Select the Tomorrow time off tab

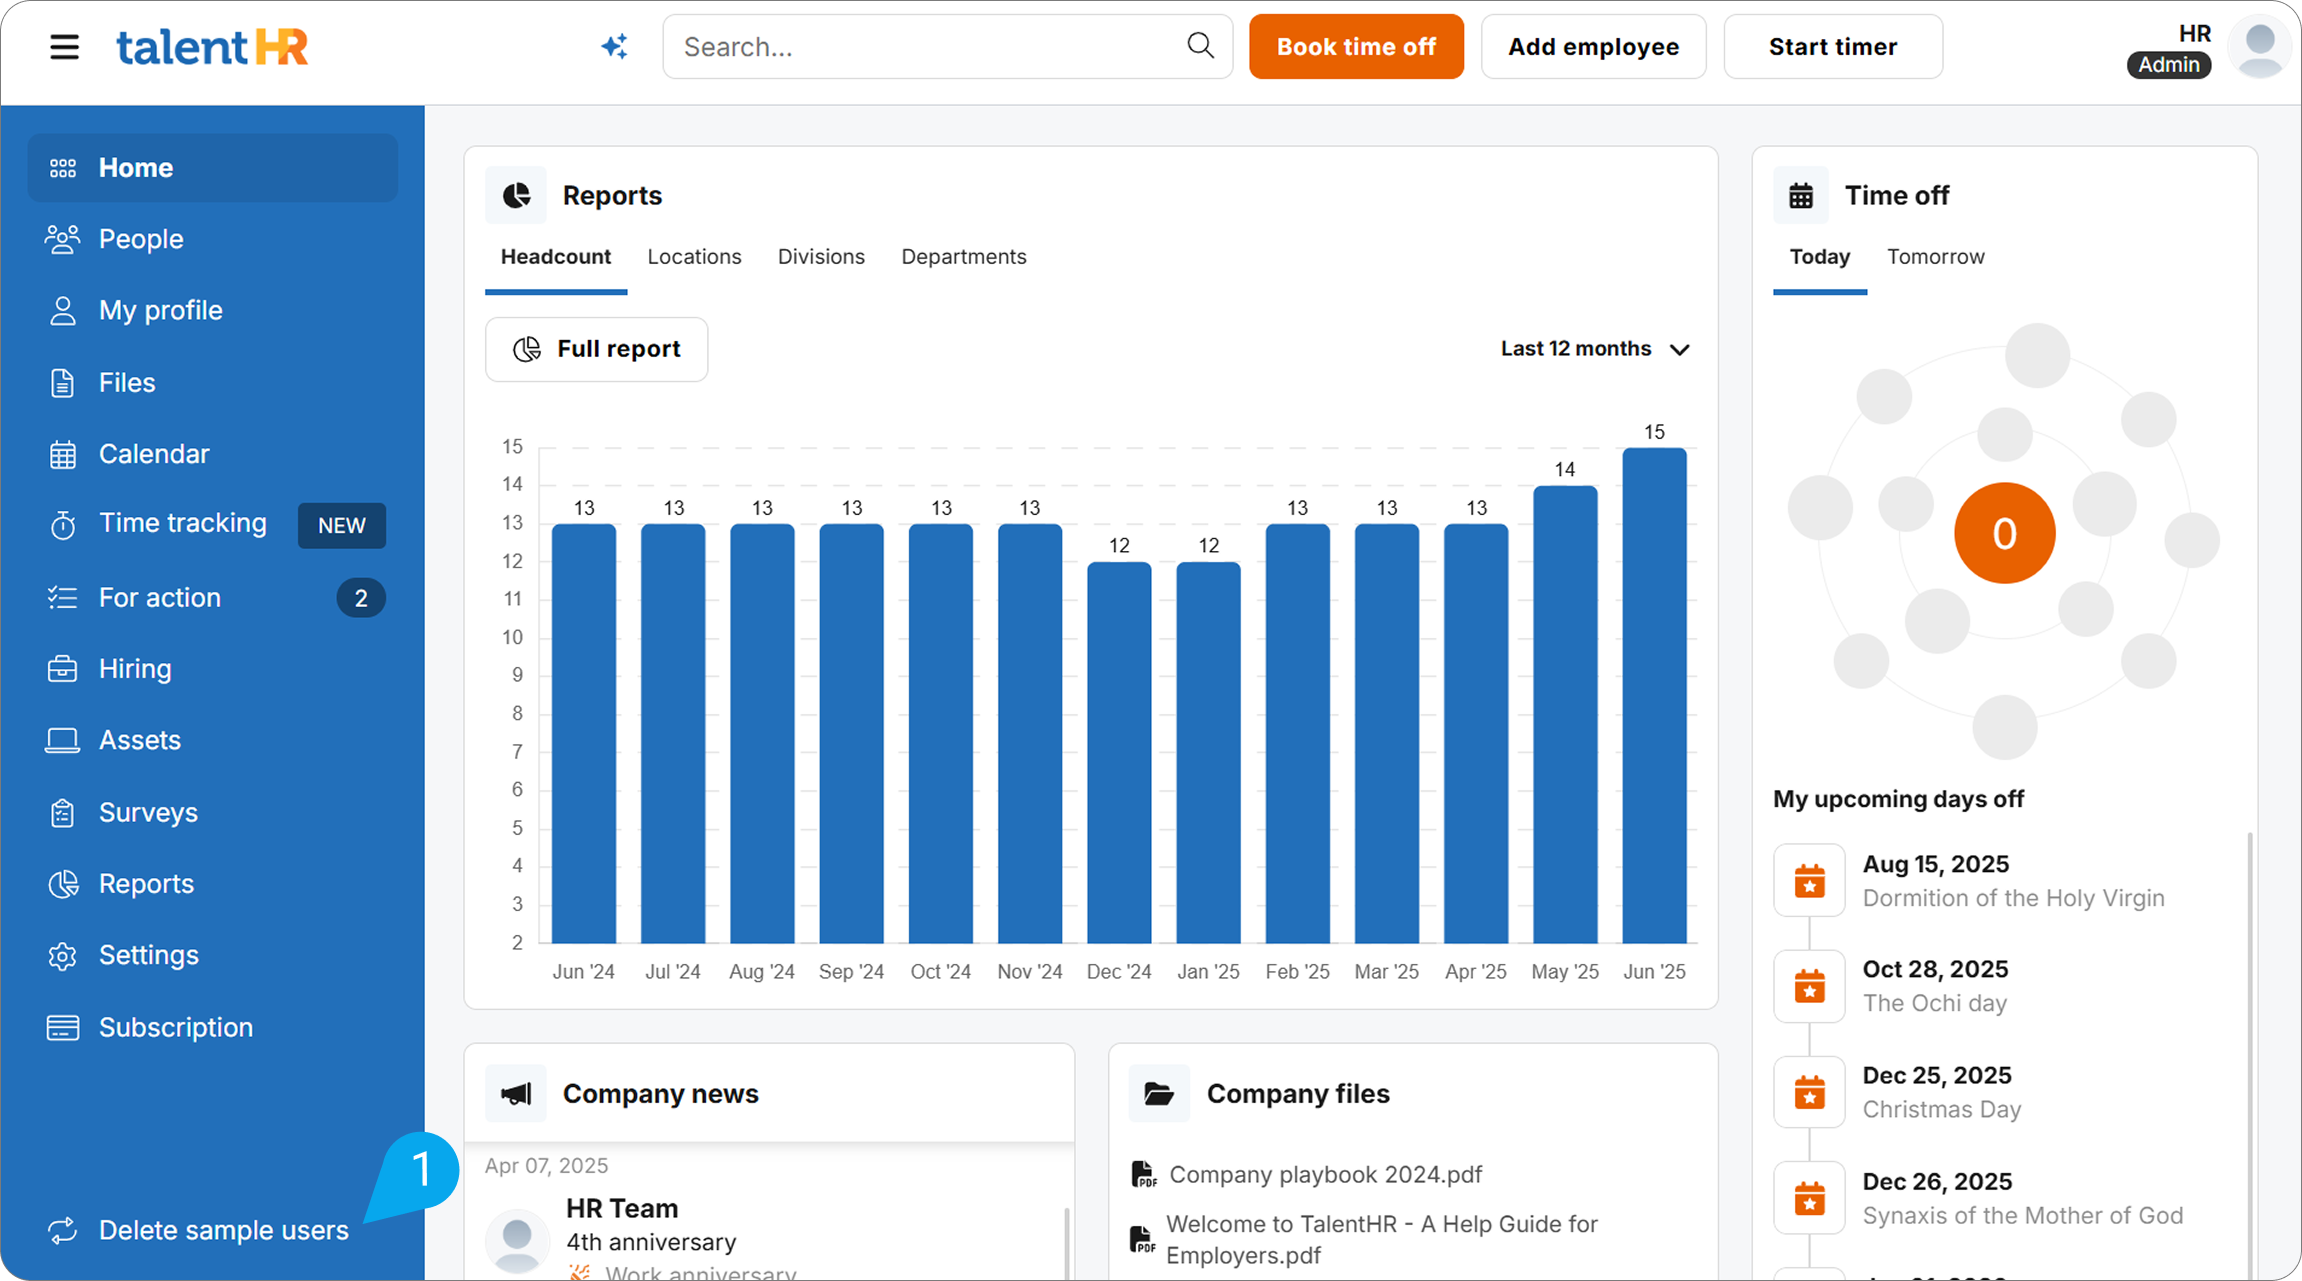(1936, 257)
